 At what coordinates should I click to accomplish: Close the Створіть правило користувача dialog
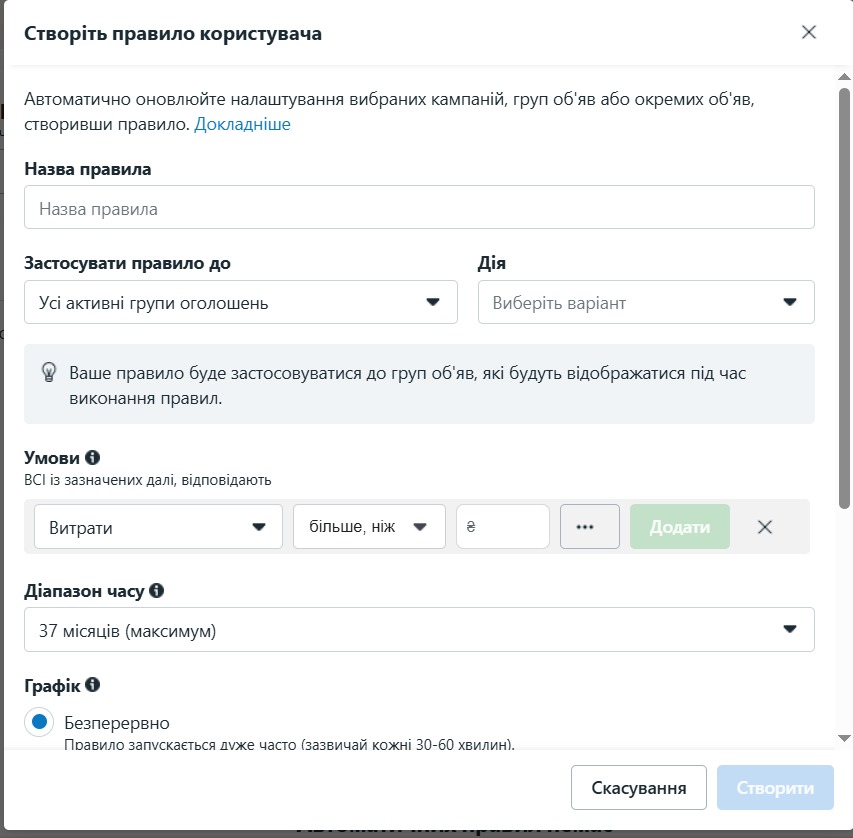point(809,32)
